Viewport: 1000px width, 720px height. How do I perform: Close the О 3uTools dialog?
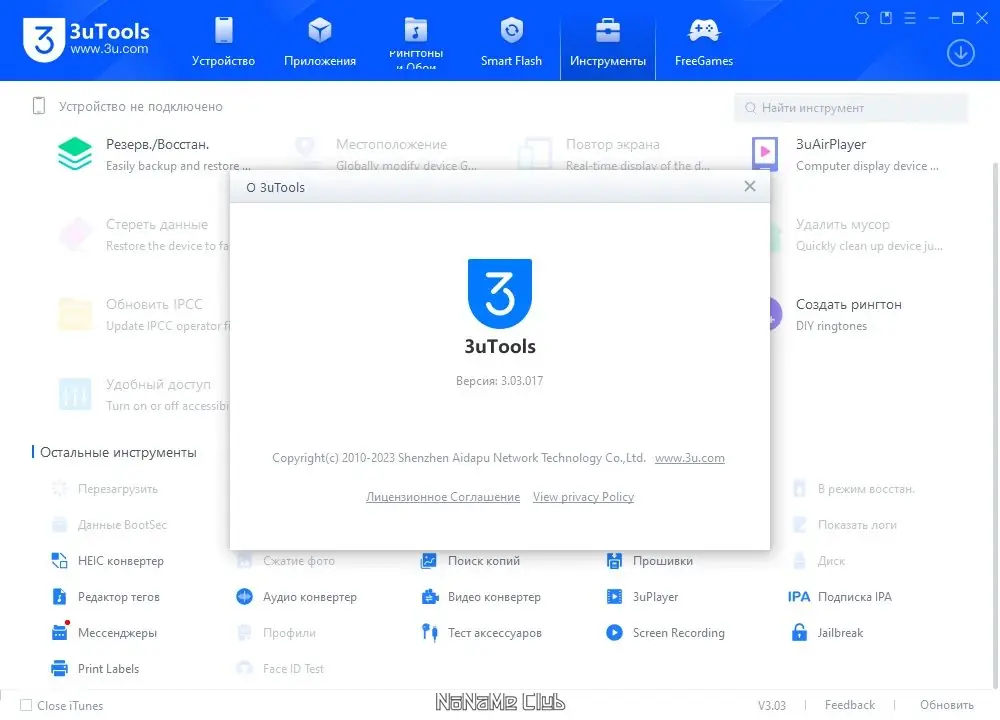click(750, 186)
